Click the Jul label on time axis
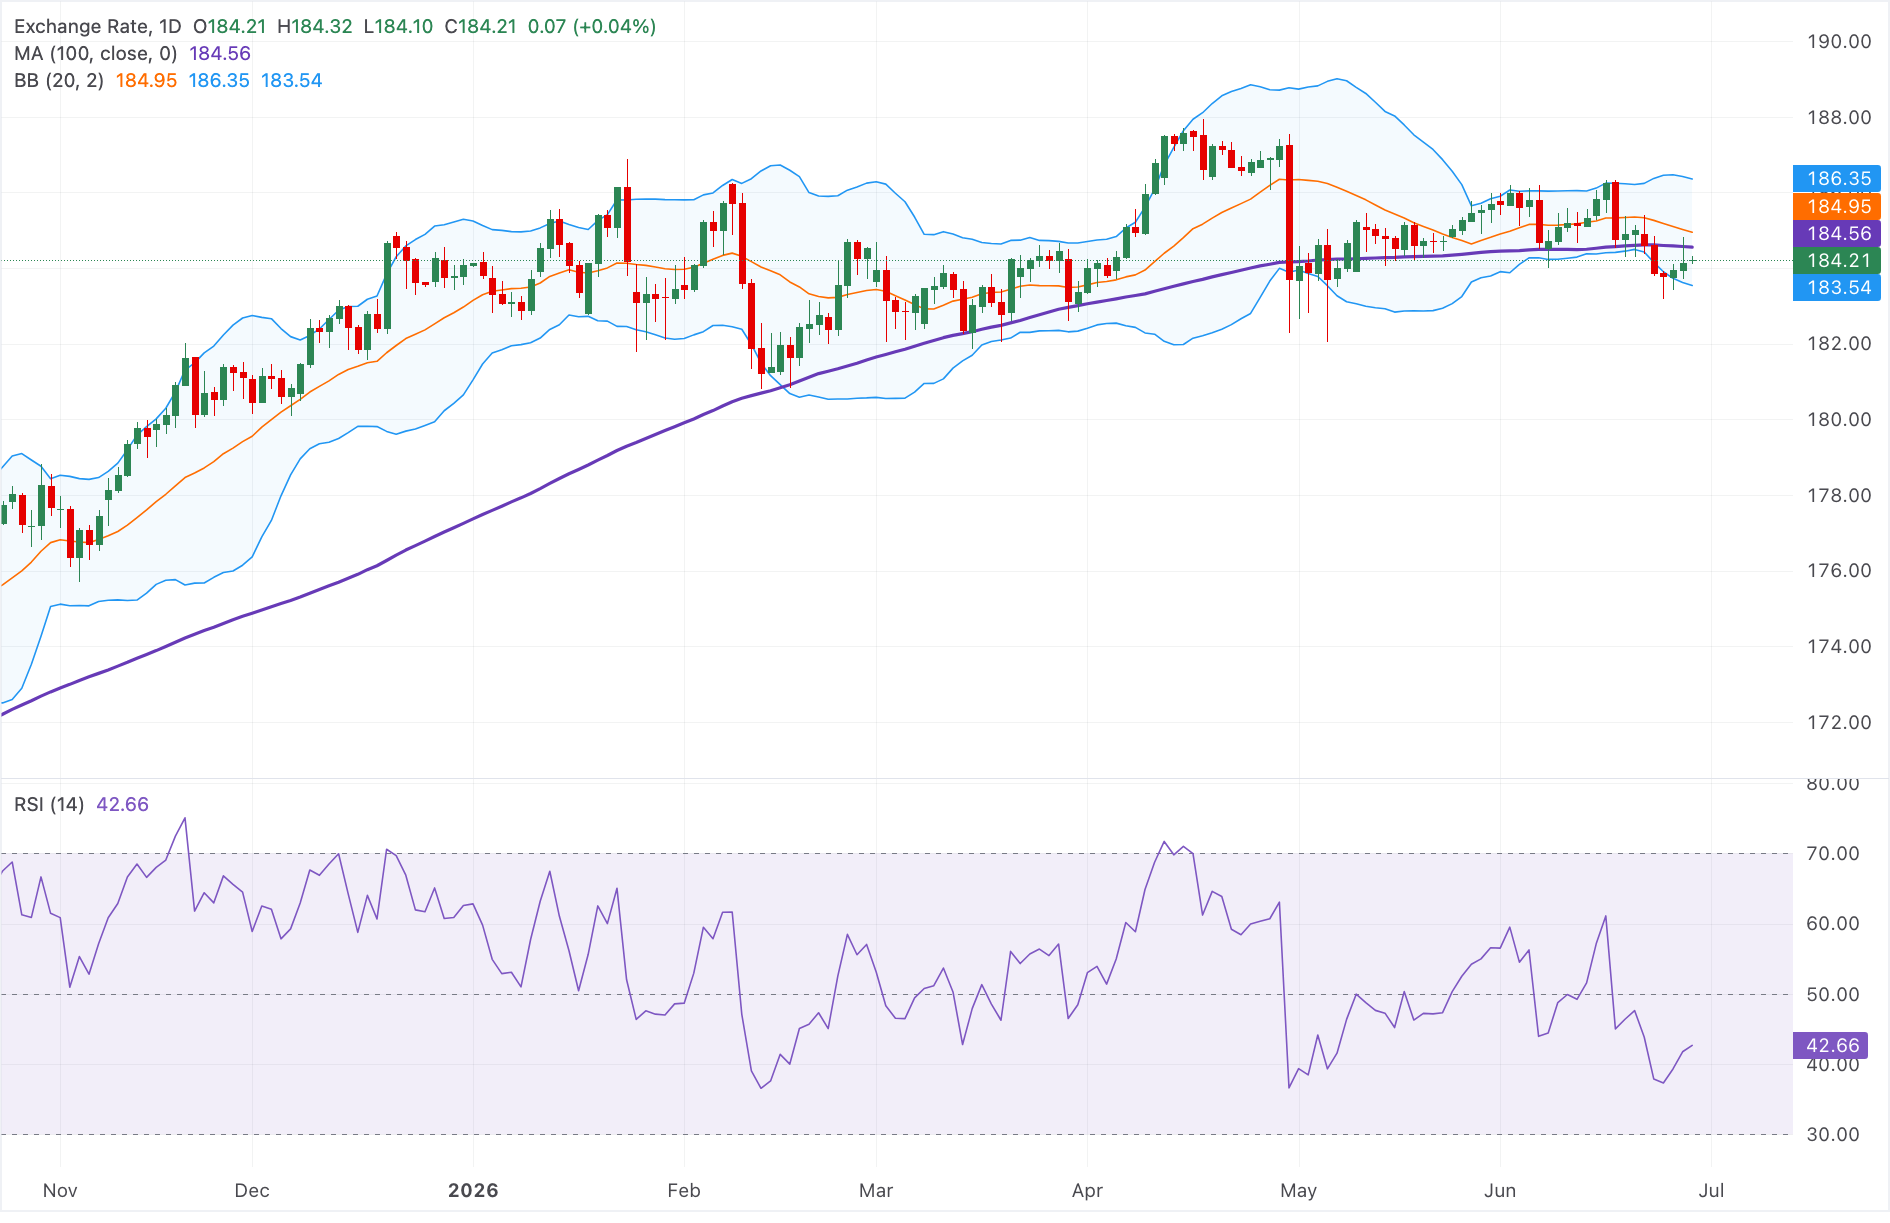Screen dimensions: 1890x1223 [1712, 1191]
